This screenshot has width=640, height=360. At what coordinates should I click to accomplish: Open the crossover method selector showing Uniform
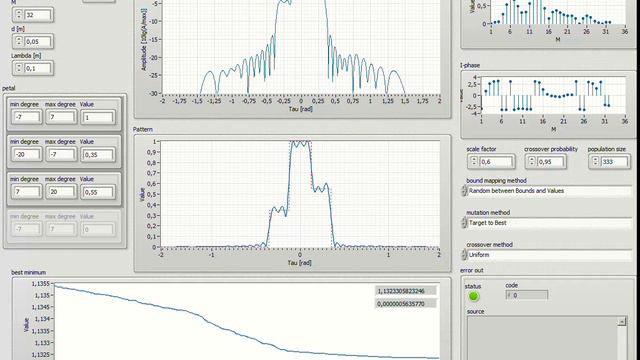pos(549,255)
